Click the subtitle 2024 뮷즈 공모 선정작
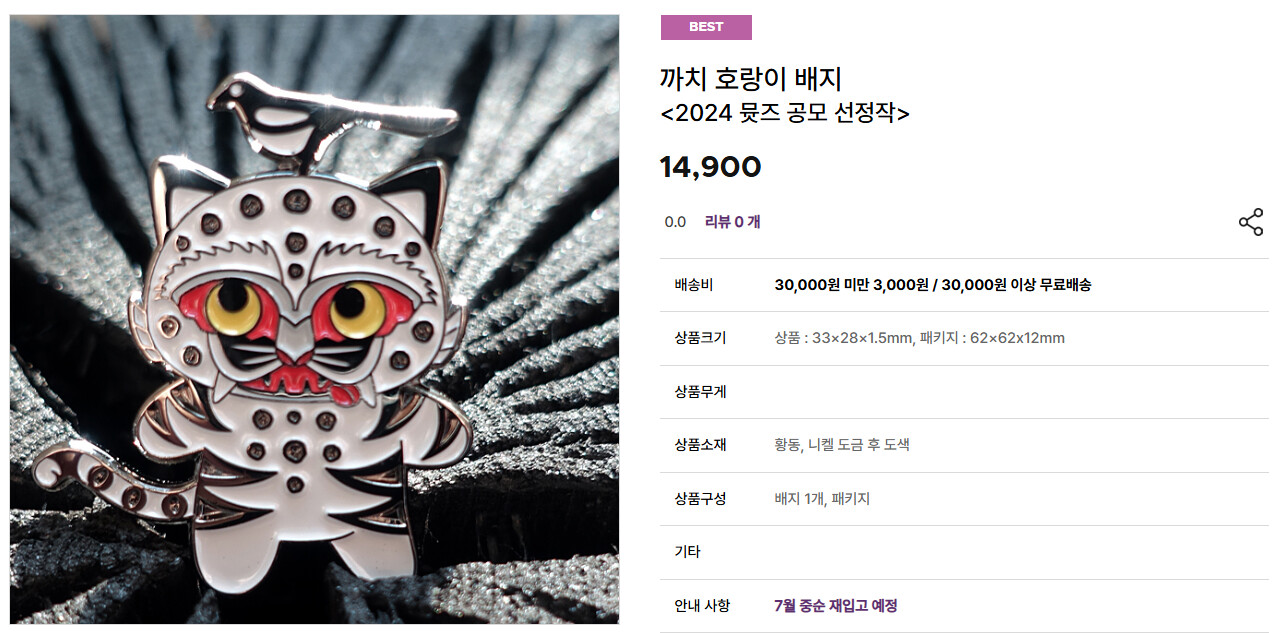 (785, 113)
